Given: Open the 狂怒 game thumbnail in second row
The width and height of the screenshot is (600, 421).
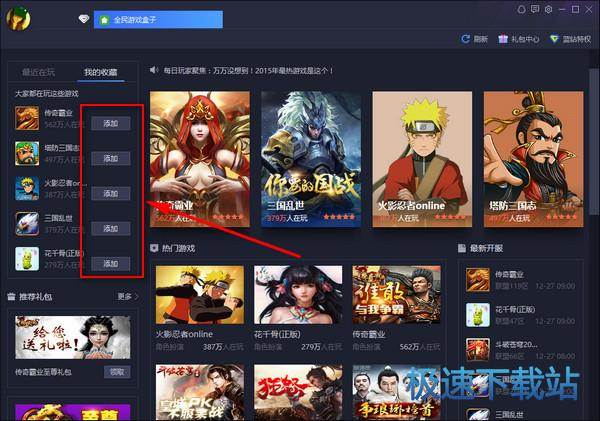Looking at the screenshot, I should (298, 392).
